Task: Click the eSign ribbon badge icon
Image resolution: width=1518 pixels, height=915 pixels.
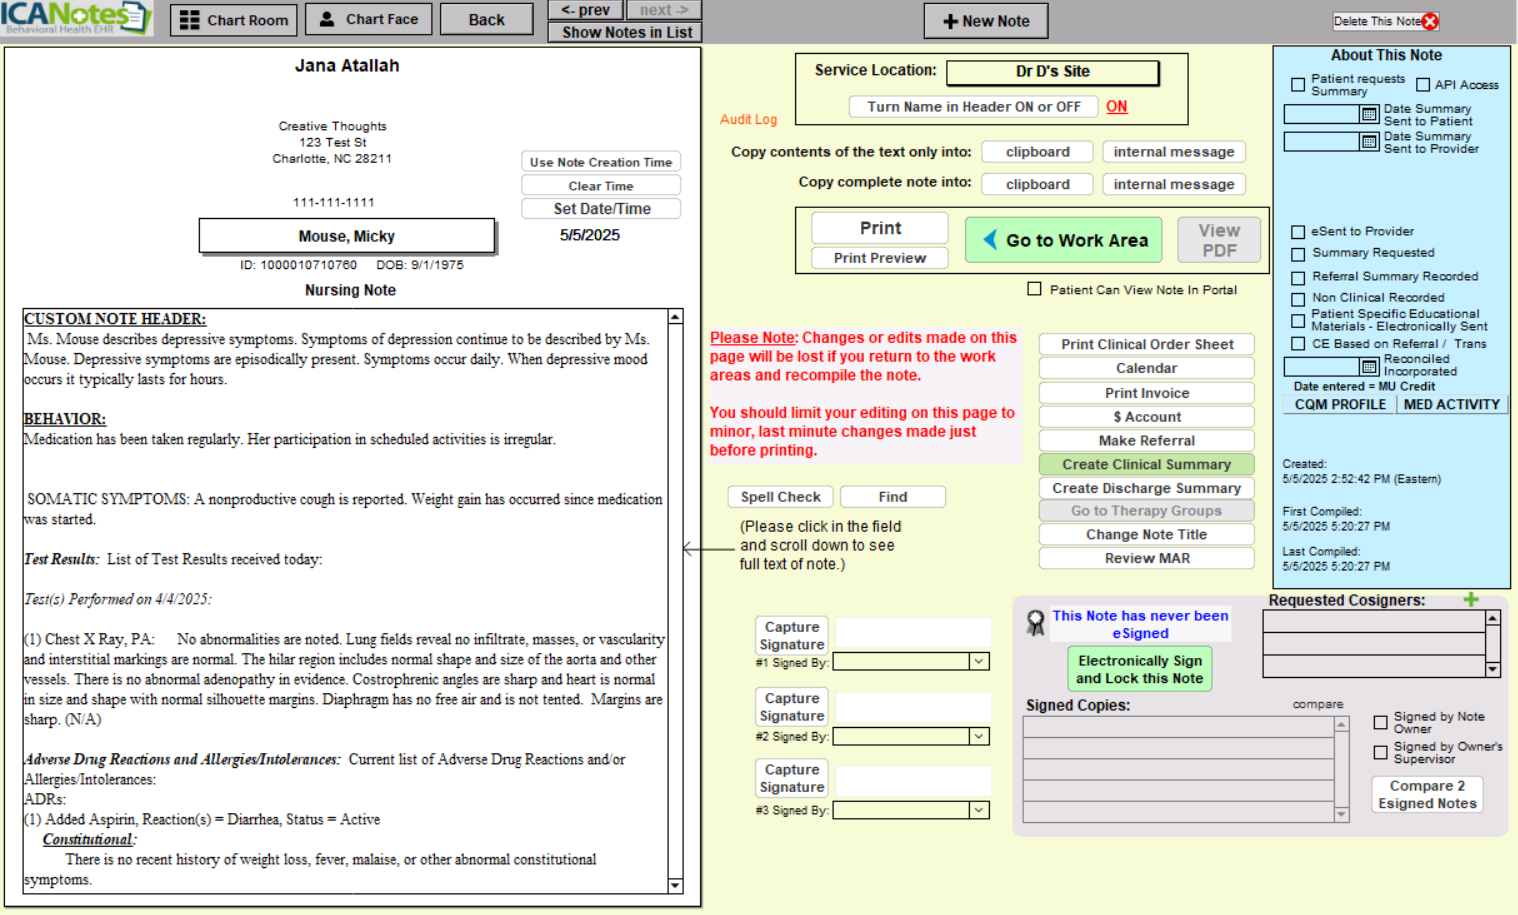Action: point(1036,623)
